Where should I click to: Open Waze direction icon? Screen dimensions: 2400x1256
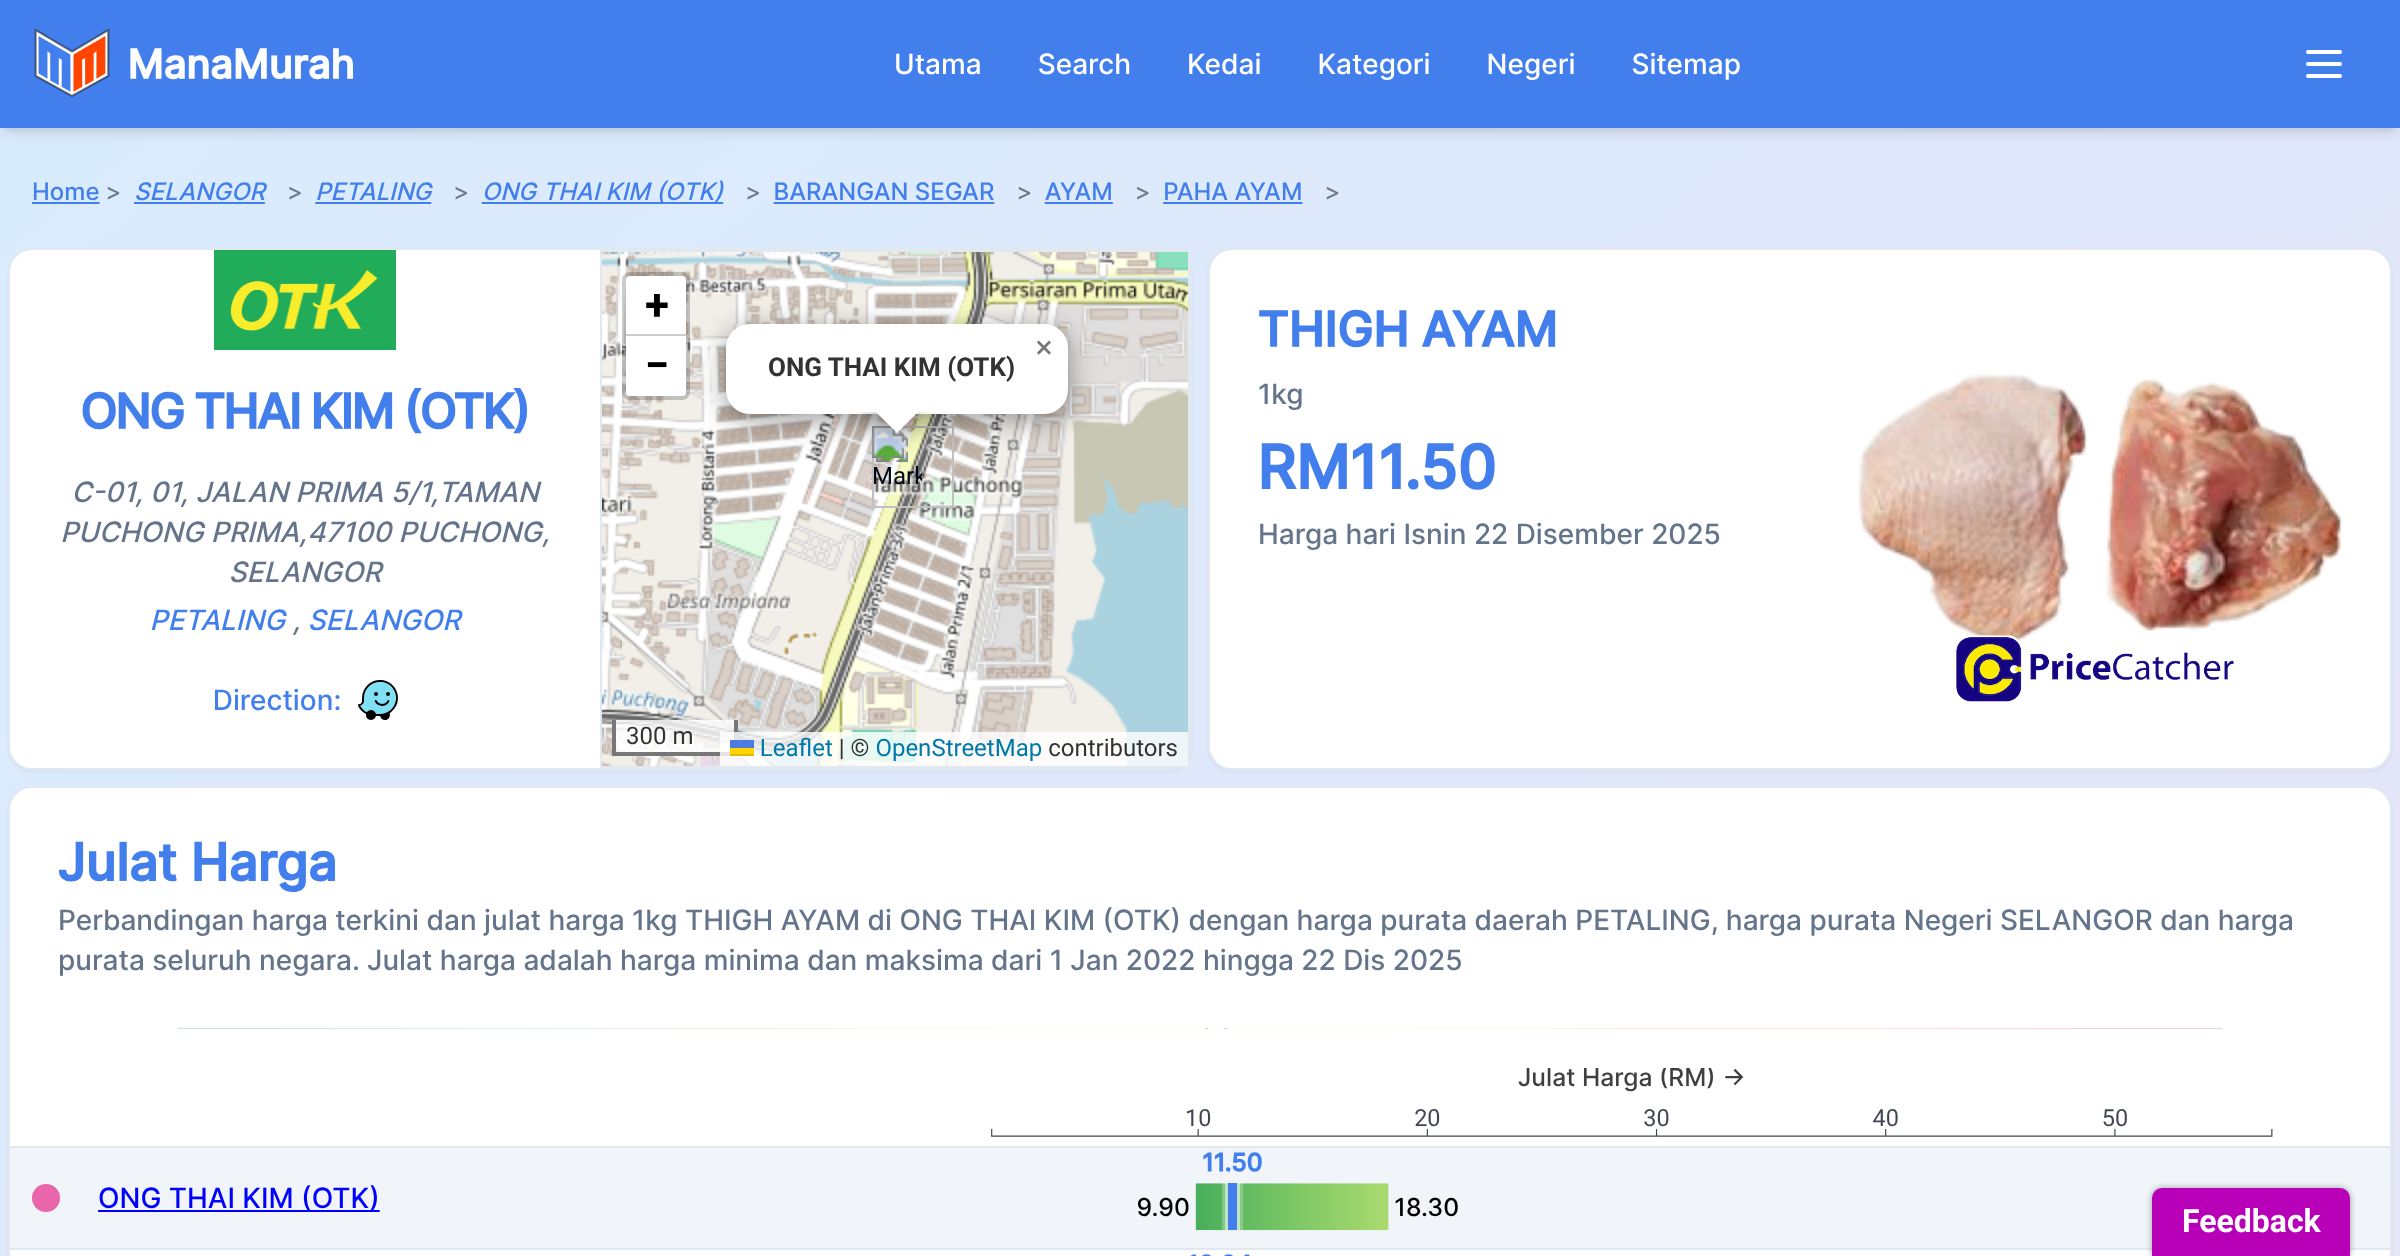point(378,700)
